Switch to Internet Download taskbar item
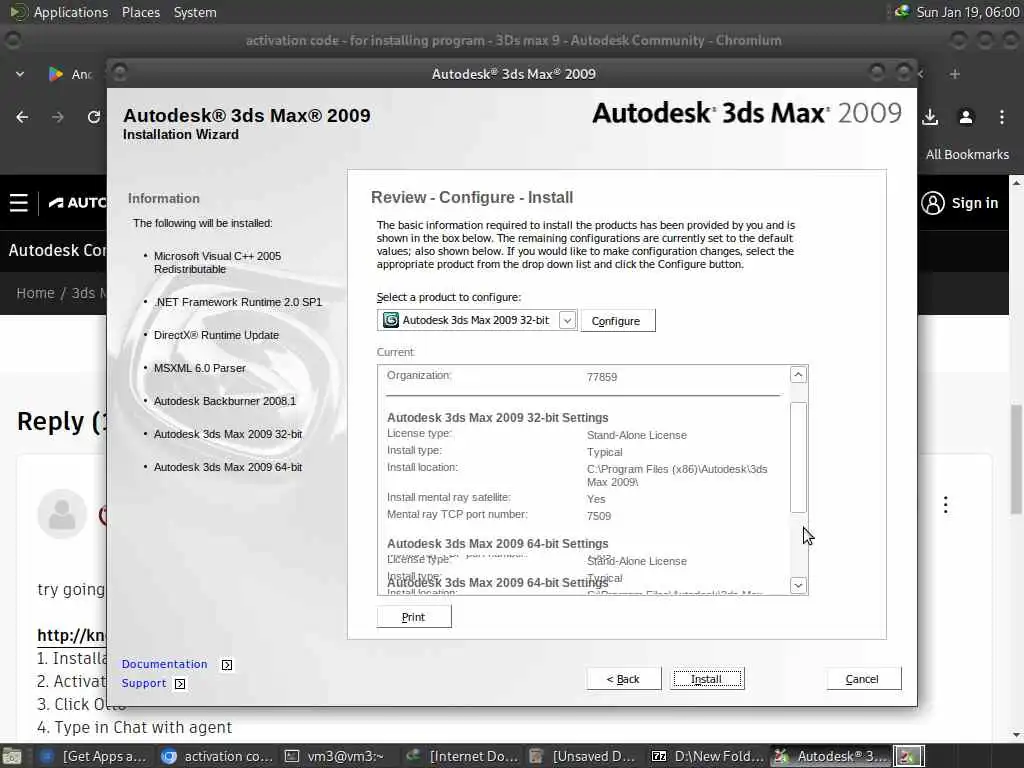The height and width of the screenshot is (768, 1024). tap(462, 756)
